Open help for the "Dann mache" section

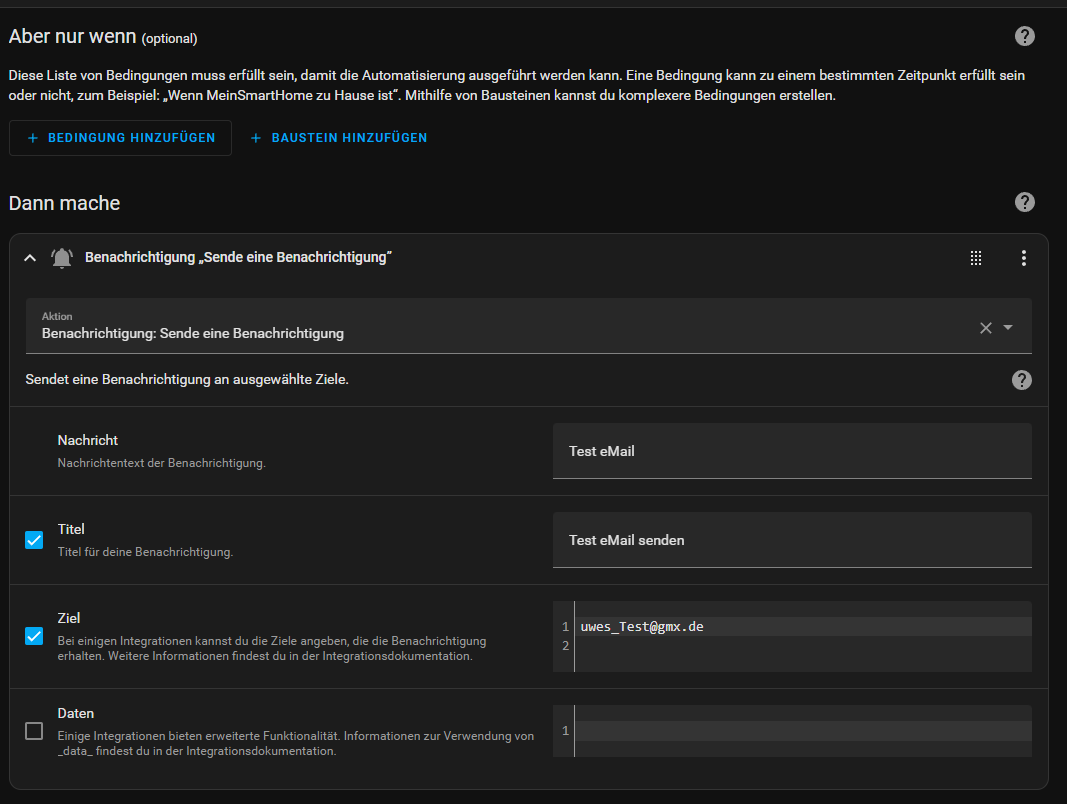(1024, 202)
